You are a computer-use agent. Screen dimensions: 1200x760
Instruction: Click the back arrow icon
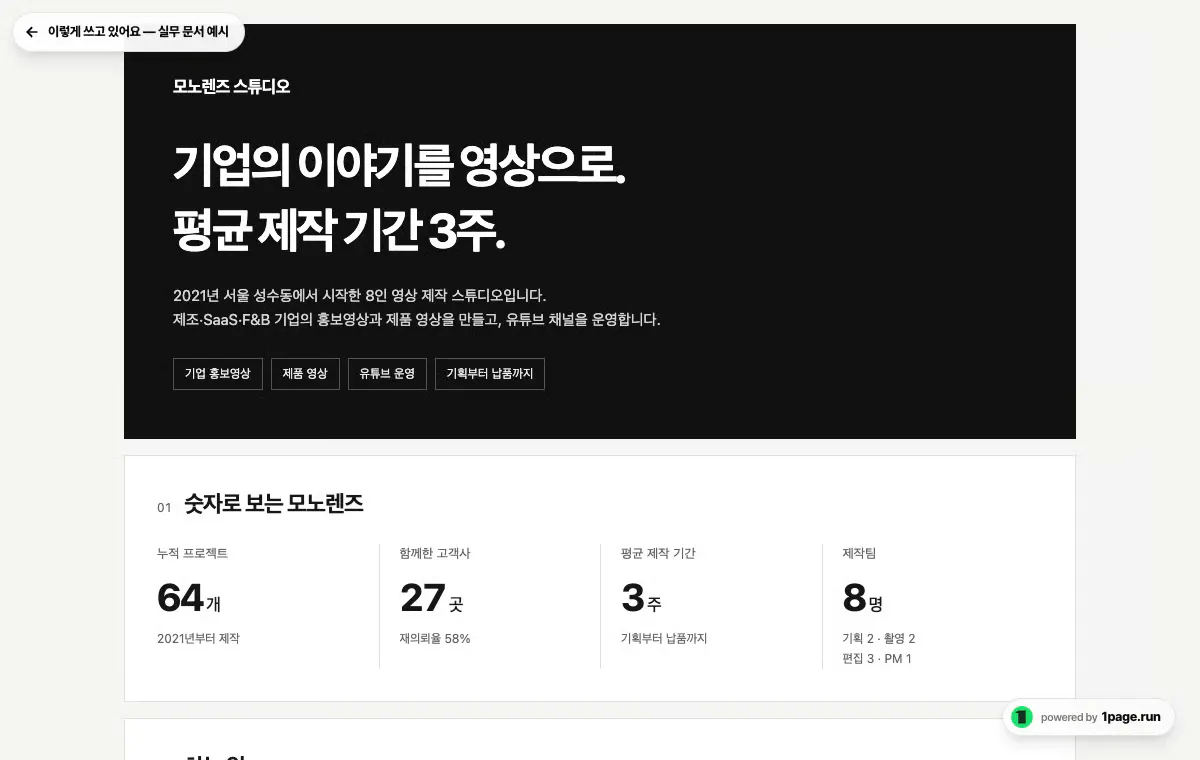(x=32, y=32)
